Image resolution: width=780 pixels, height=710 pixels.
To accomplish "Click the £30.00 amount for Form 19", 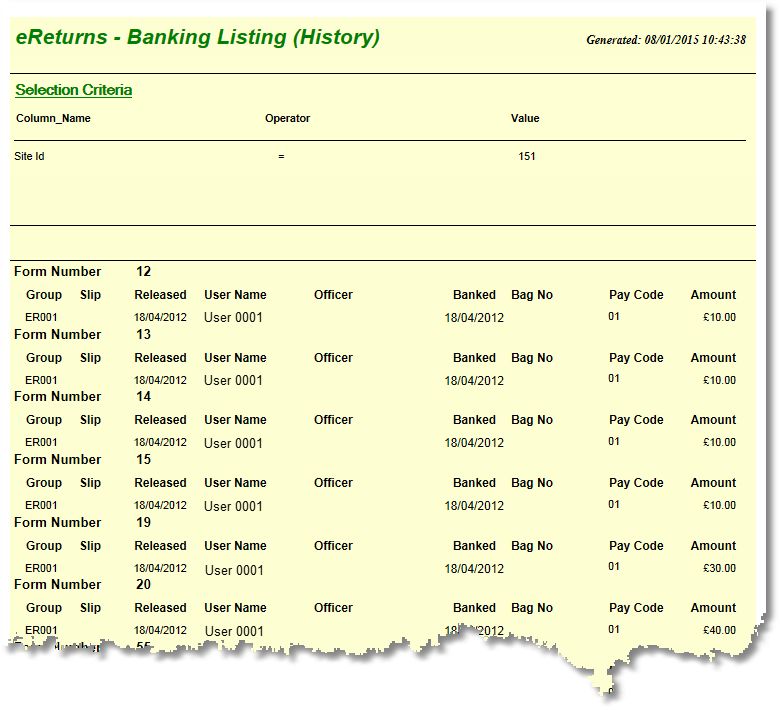I will (x=719, y=568).
